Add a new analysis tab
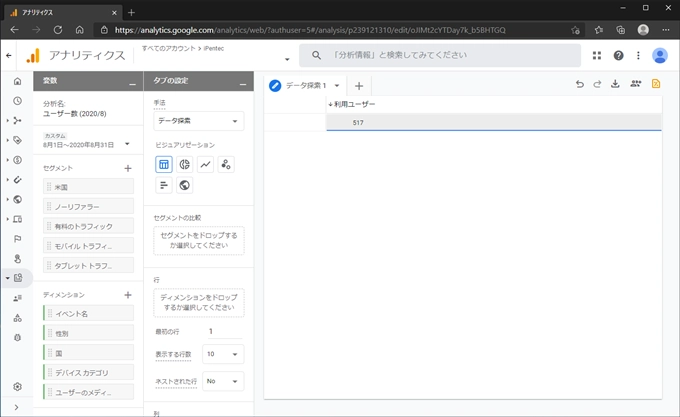This screenshot has width=680, height=417. point(359,86)
